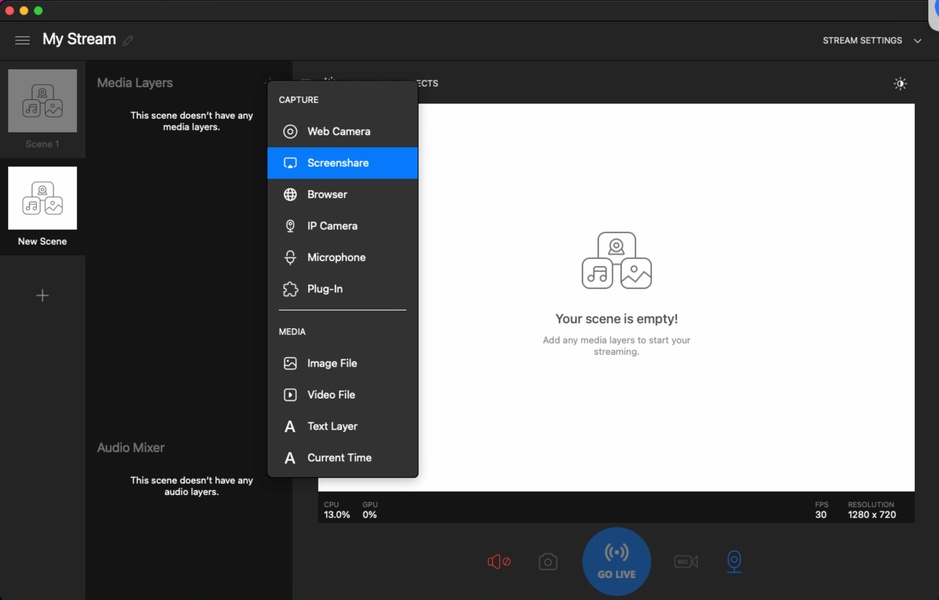Select Web Camera from capture menu

coord(338,131)
